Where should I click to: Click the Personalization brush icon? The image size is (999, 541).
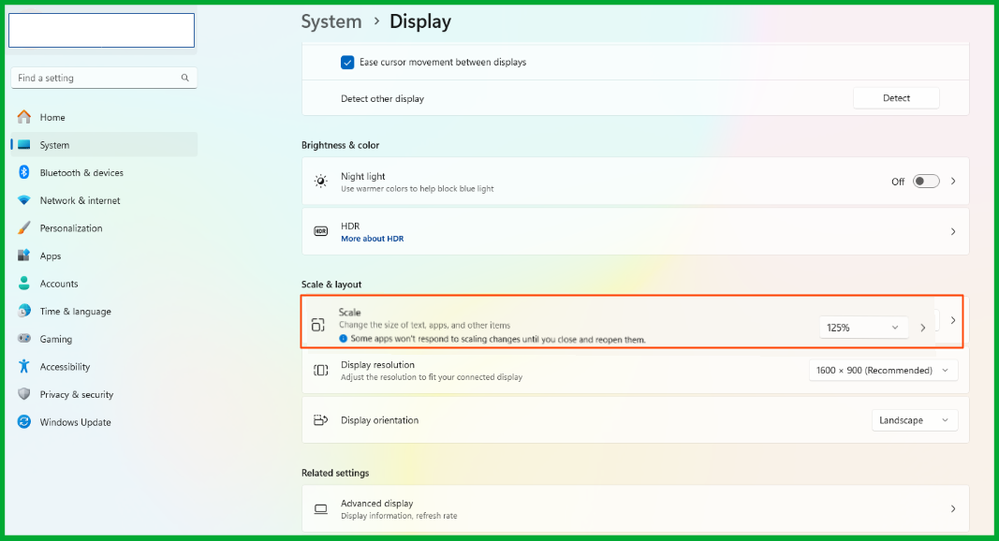coord(24,228)
